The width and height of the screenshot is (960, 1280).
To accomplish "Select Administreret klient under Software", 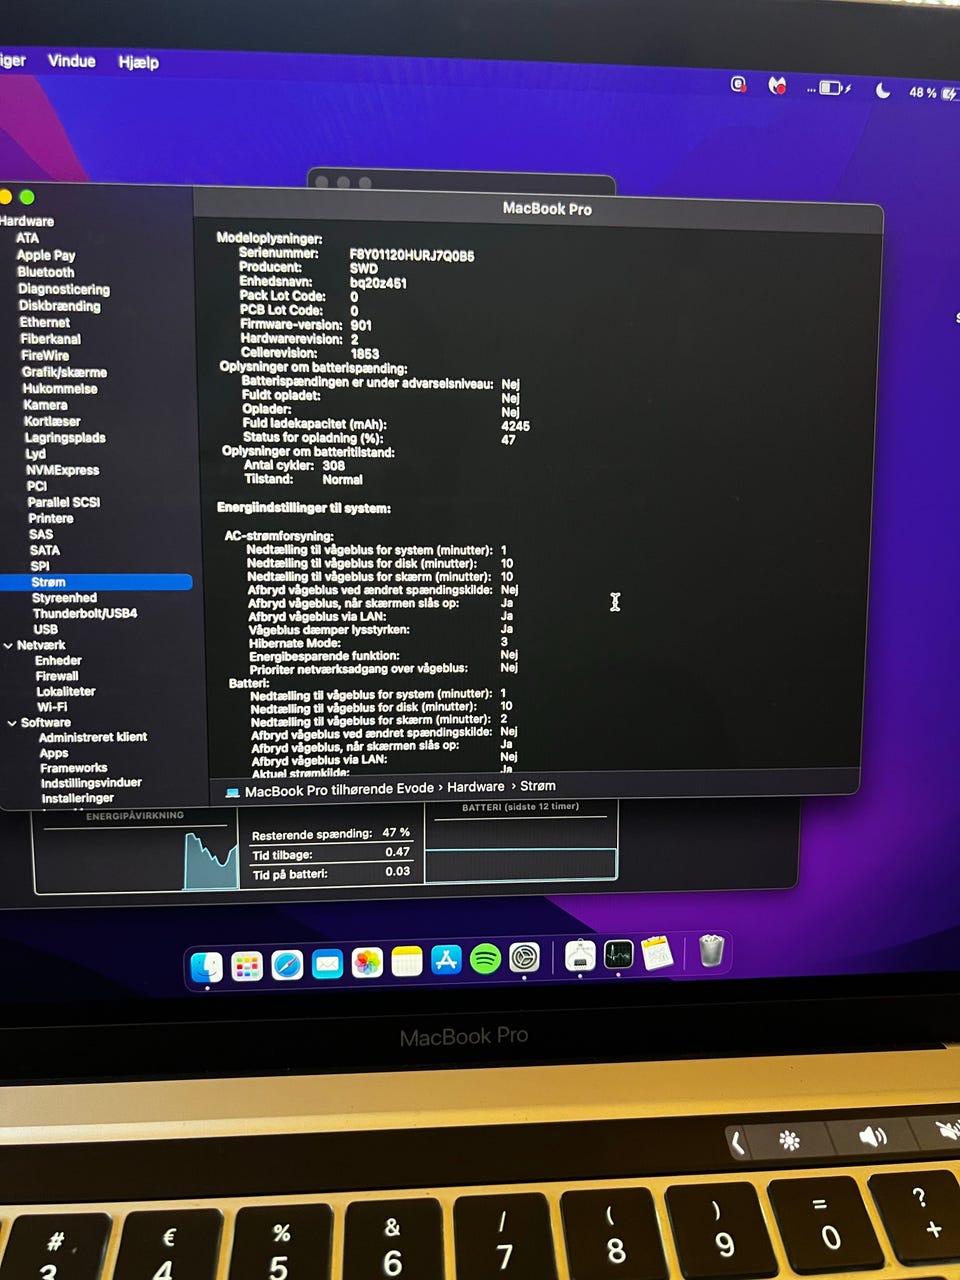I will pyautogui.click(x=93, y=737).
